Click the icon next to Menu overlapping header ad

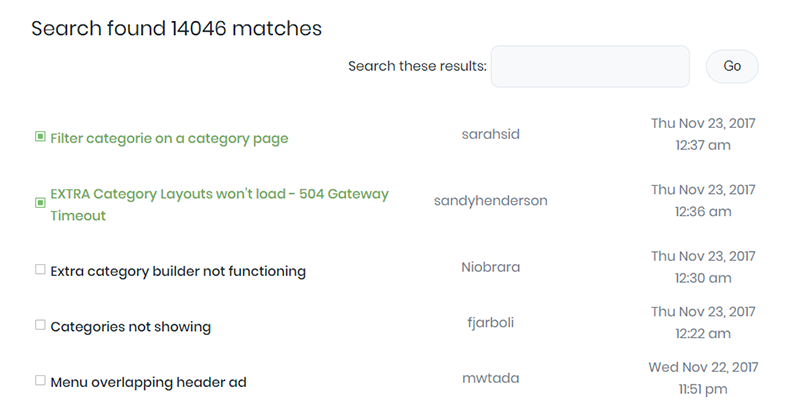pyautogui.click(x=40, y=380)
